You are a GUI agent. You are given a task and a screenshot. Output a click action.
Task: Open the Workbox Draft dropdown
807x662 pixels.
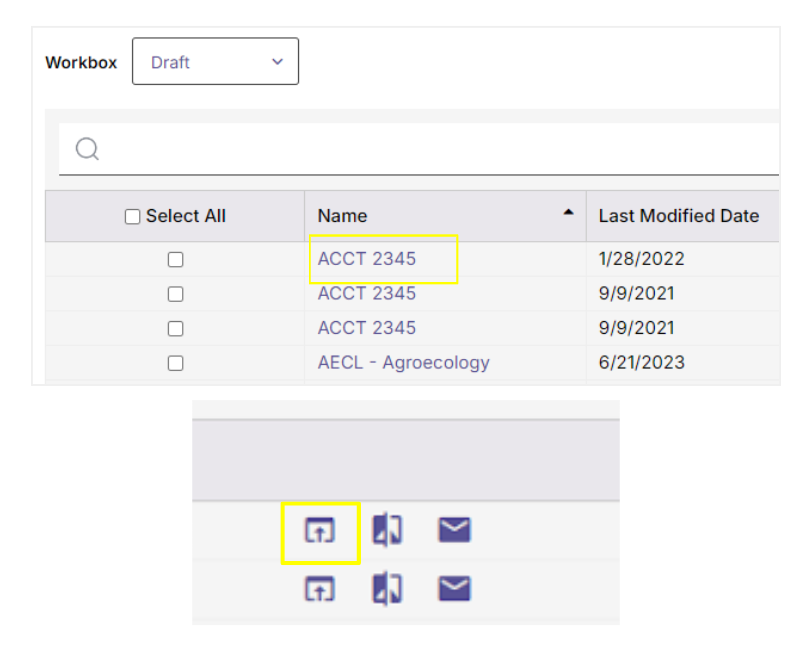(x=215, y=62)
